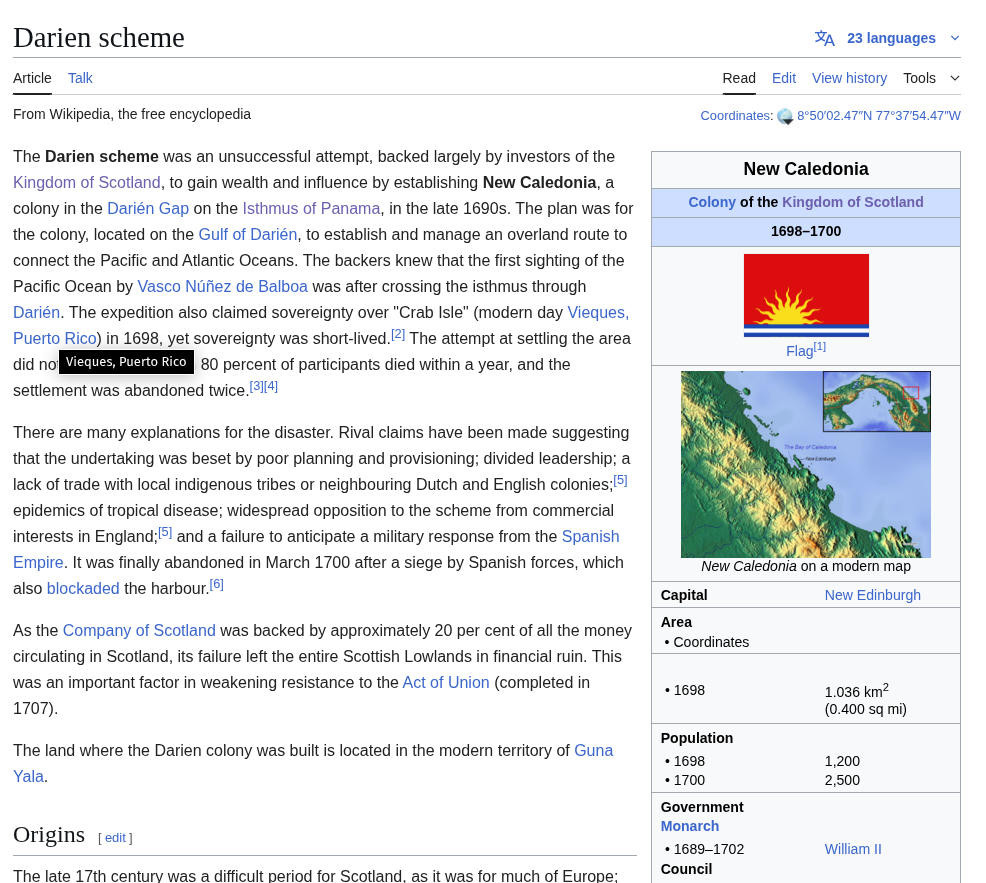Click the 1,200 population value
This screenshot has height=883, width=986.
(x=843, y=761)
